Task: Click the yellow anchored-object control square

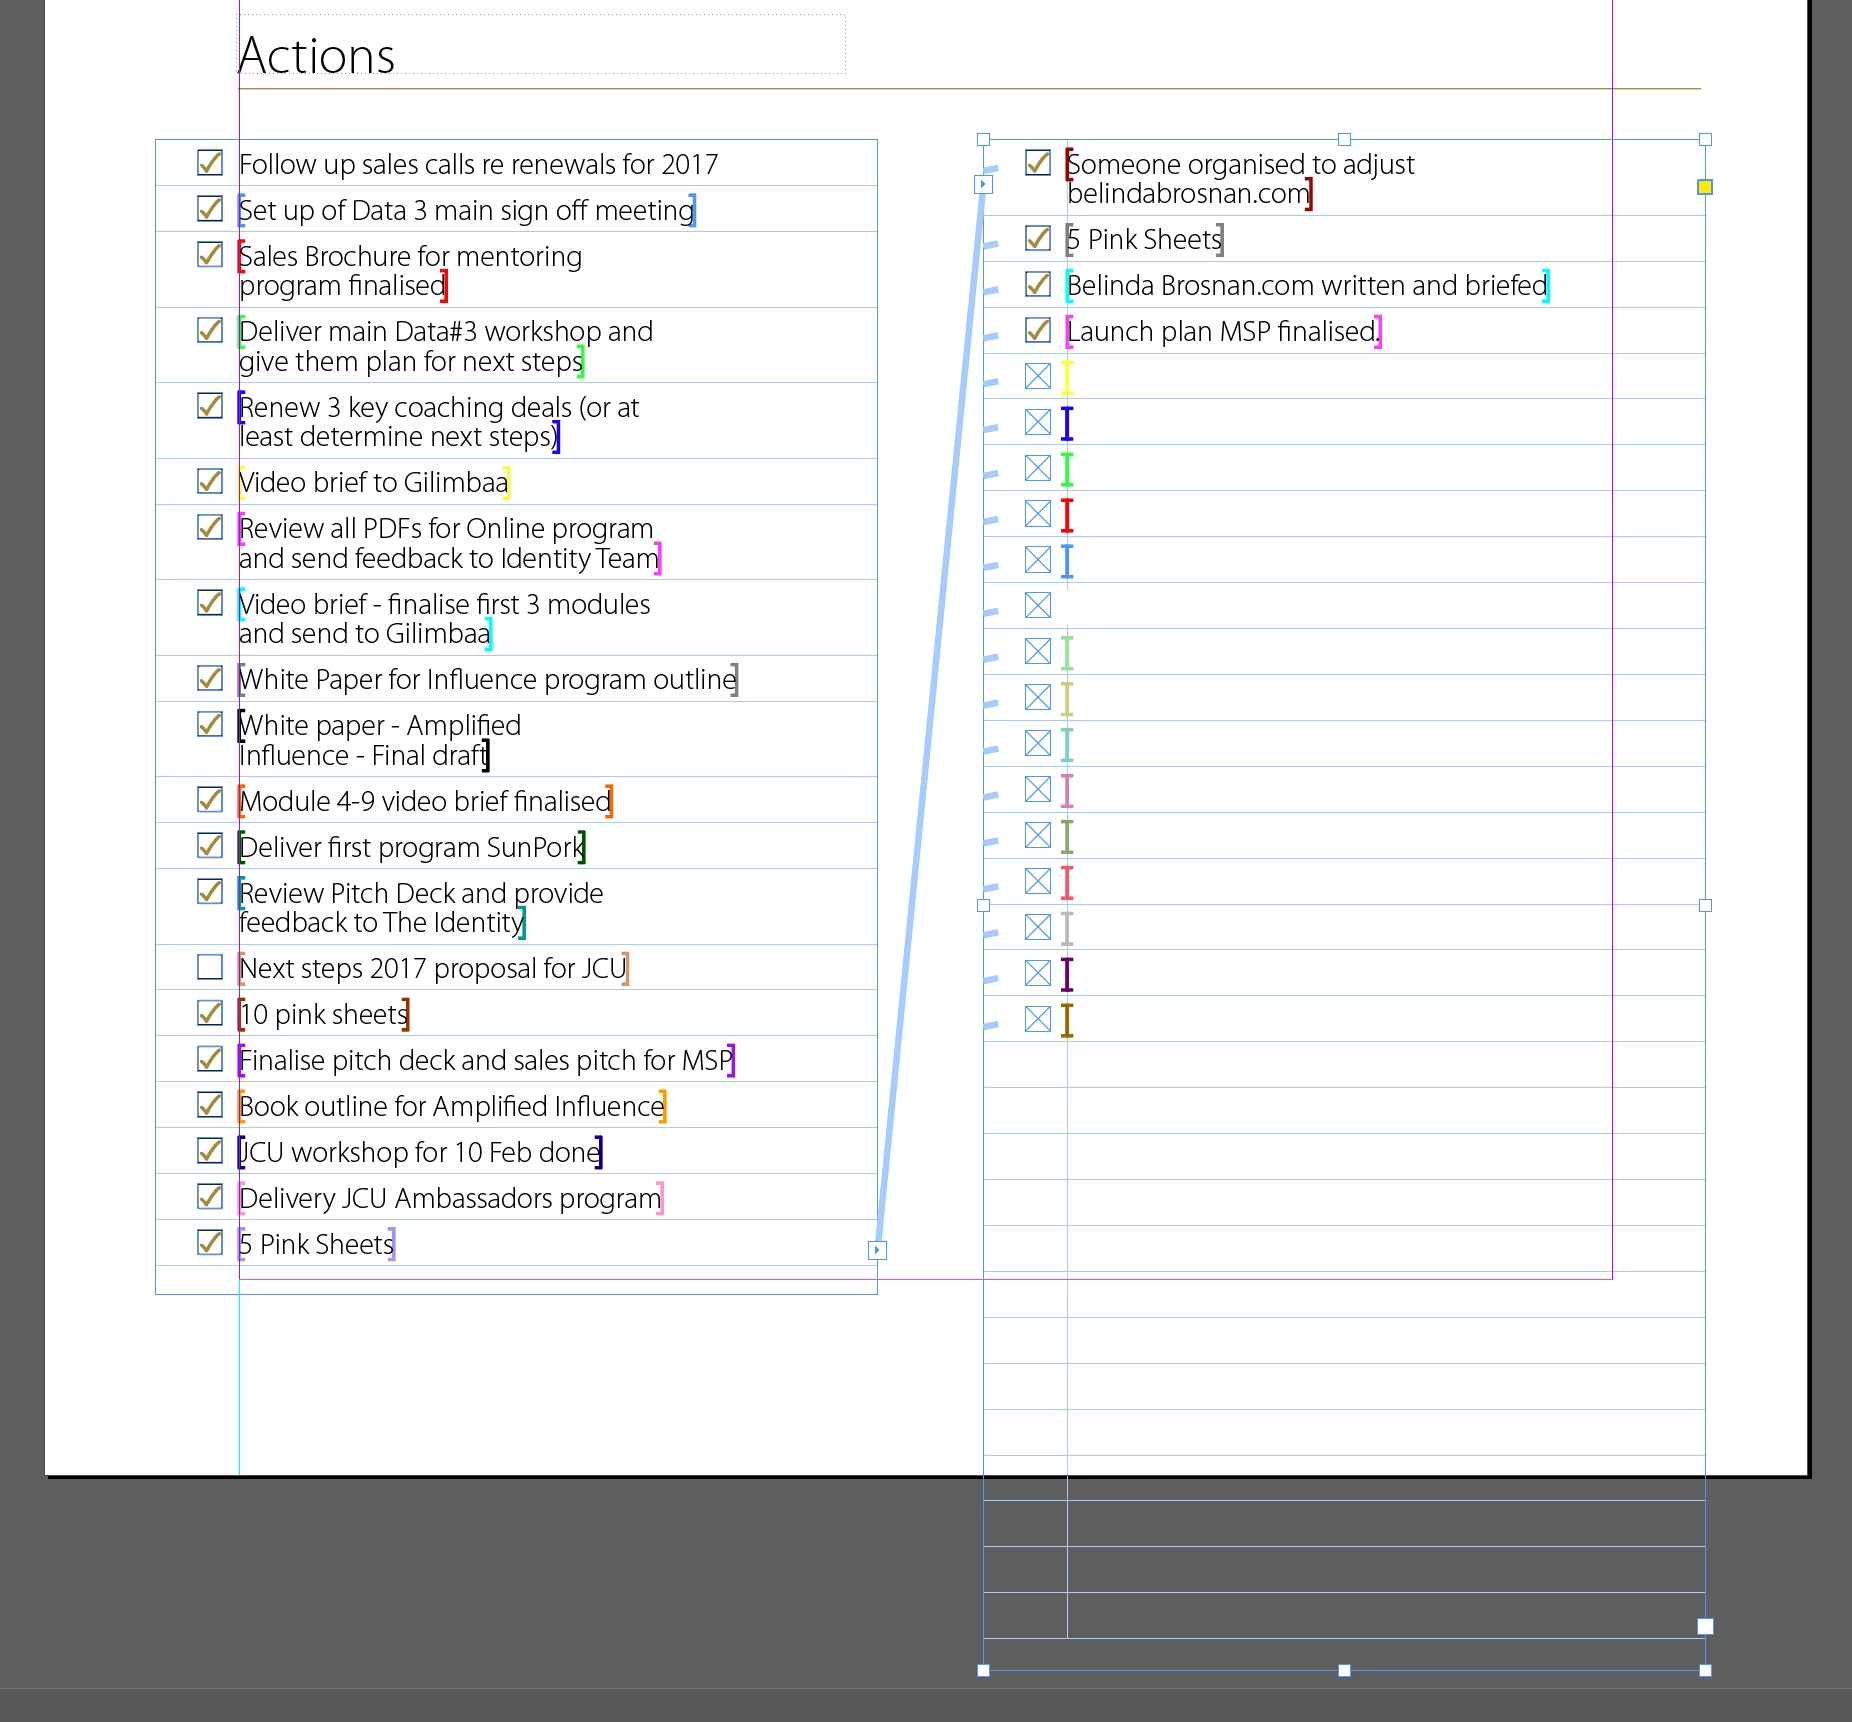Action: click(1705, 187)
